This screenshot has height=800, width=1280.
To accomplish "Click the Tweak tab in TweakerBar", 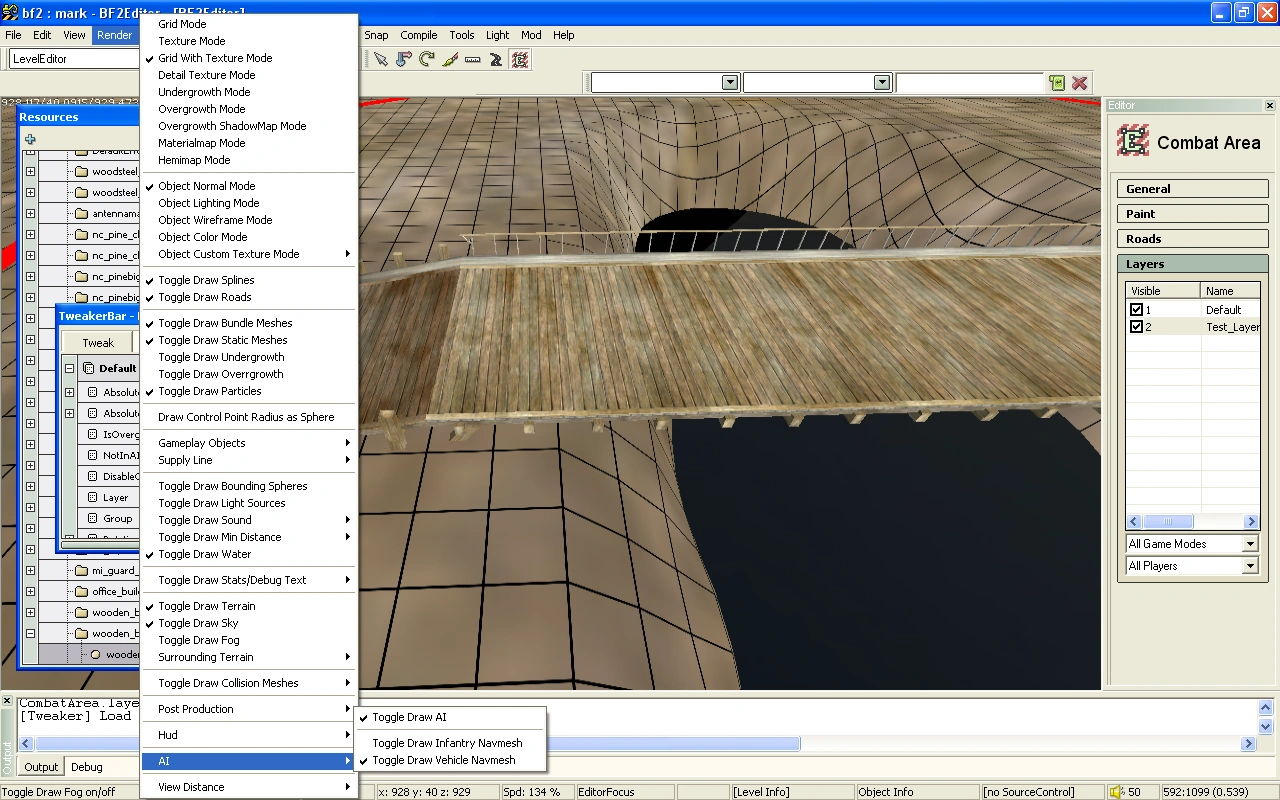I will [x=98, y=343].
